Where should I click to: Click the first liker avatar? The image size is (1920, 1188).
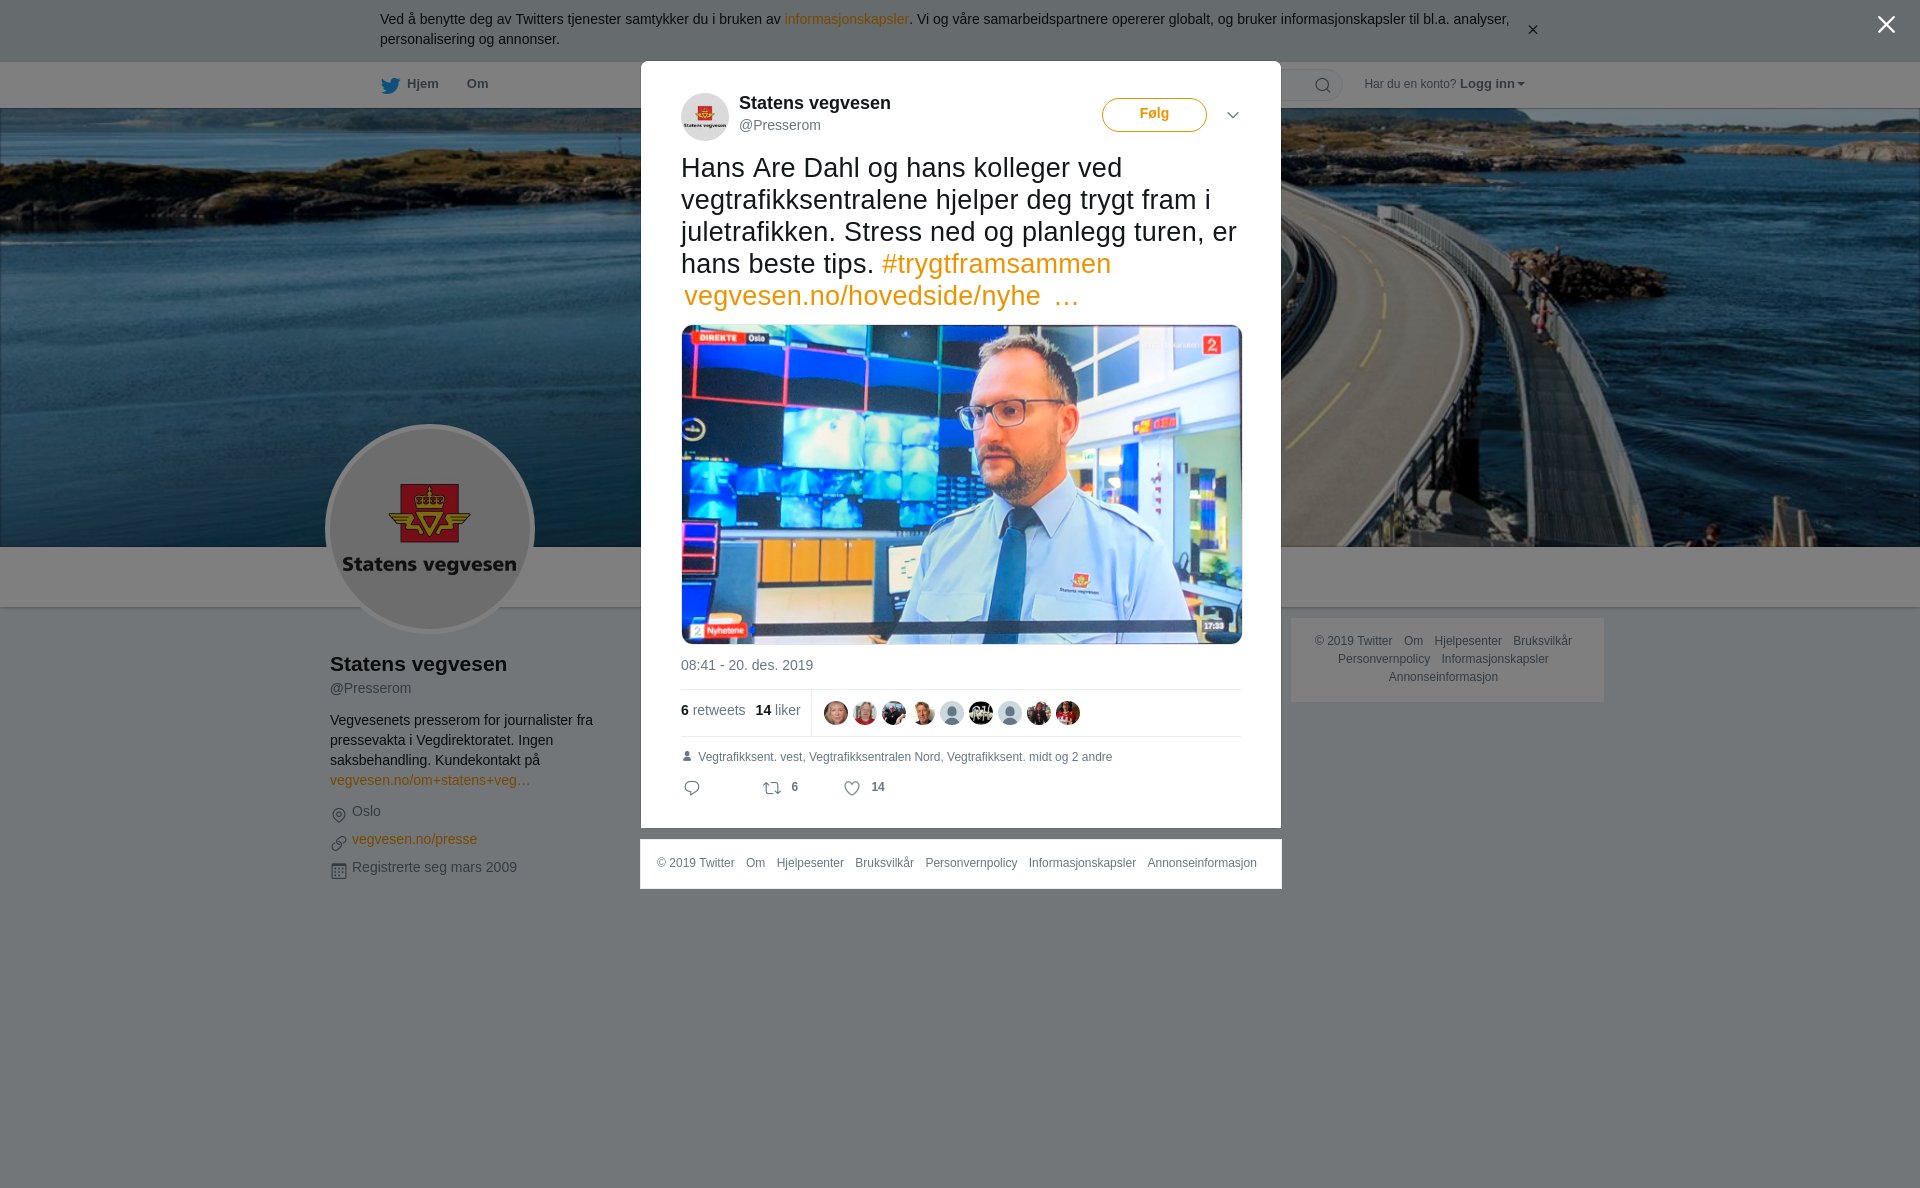(x=836, y=713)
